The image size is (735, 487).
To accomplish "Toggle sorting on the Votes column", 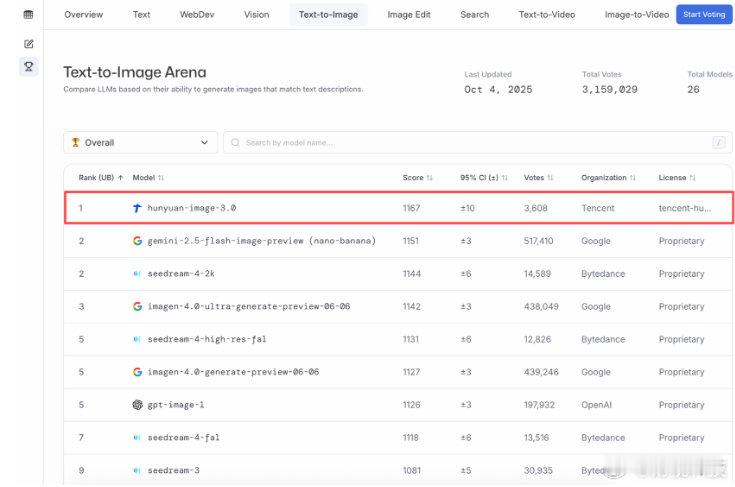I will [x=539, y=177].
